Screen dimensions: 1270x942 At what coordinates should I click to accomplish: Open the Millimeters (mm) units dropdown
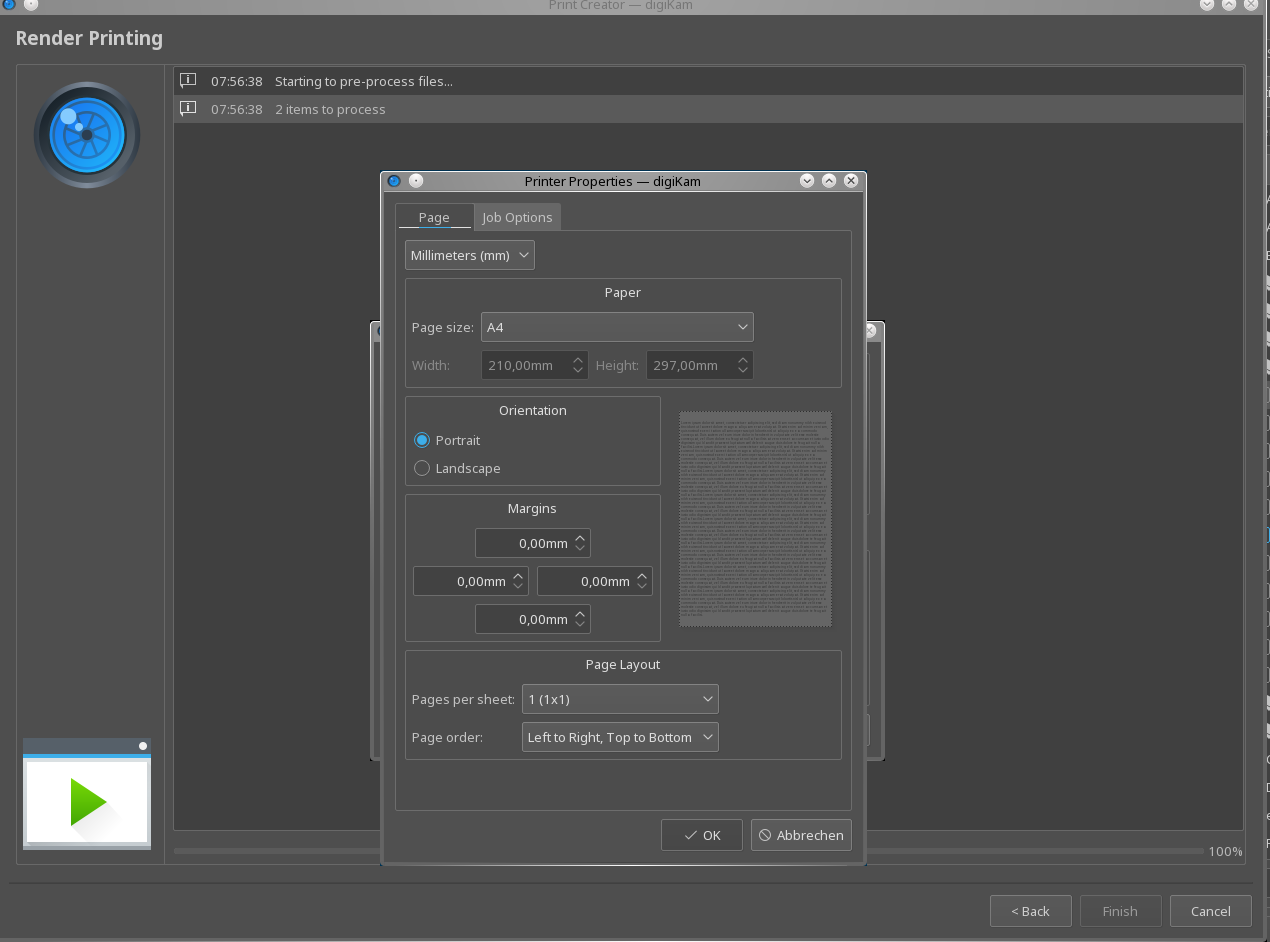coord(469,255)
